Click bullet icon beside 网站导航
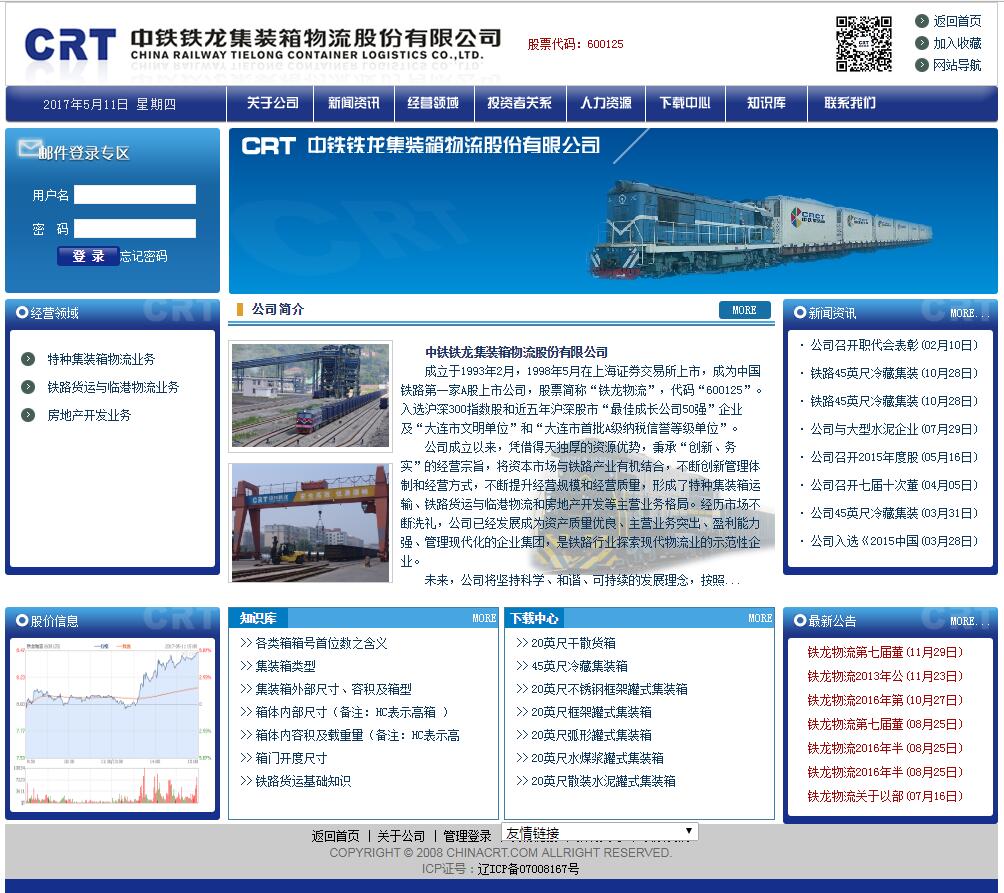Screen dimensions: 1004x893 pyautogui.click(x=921, y=65)
